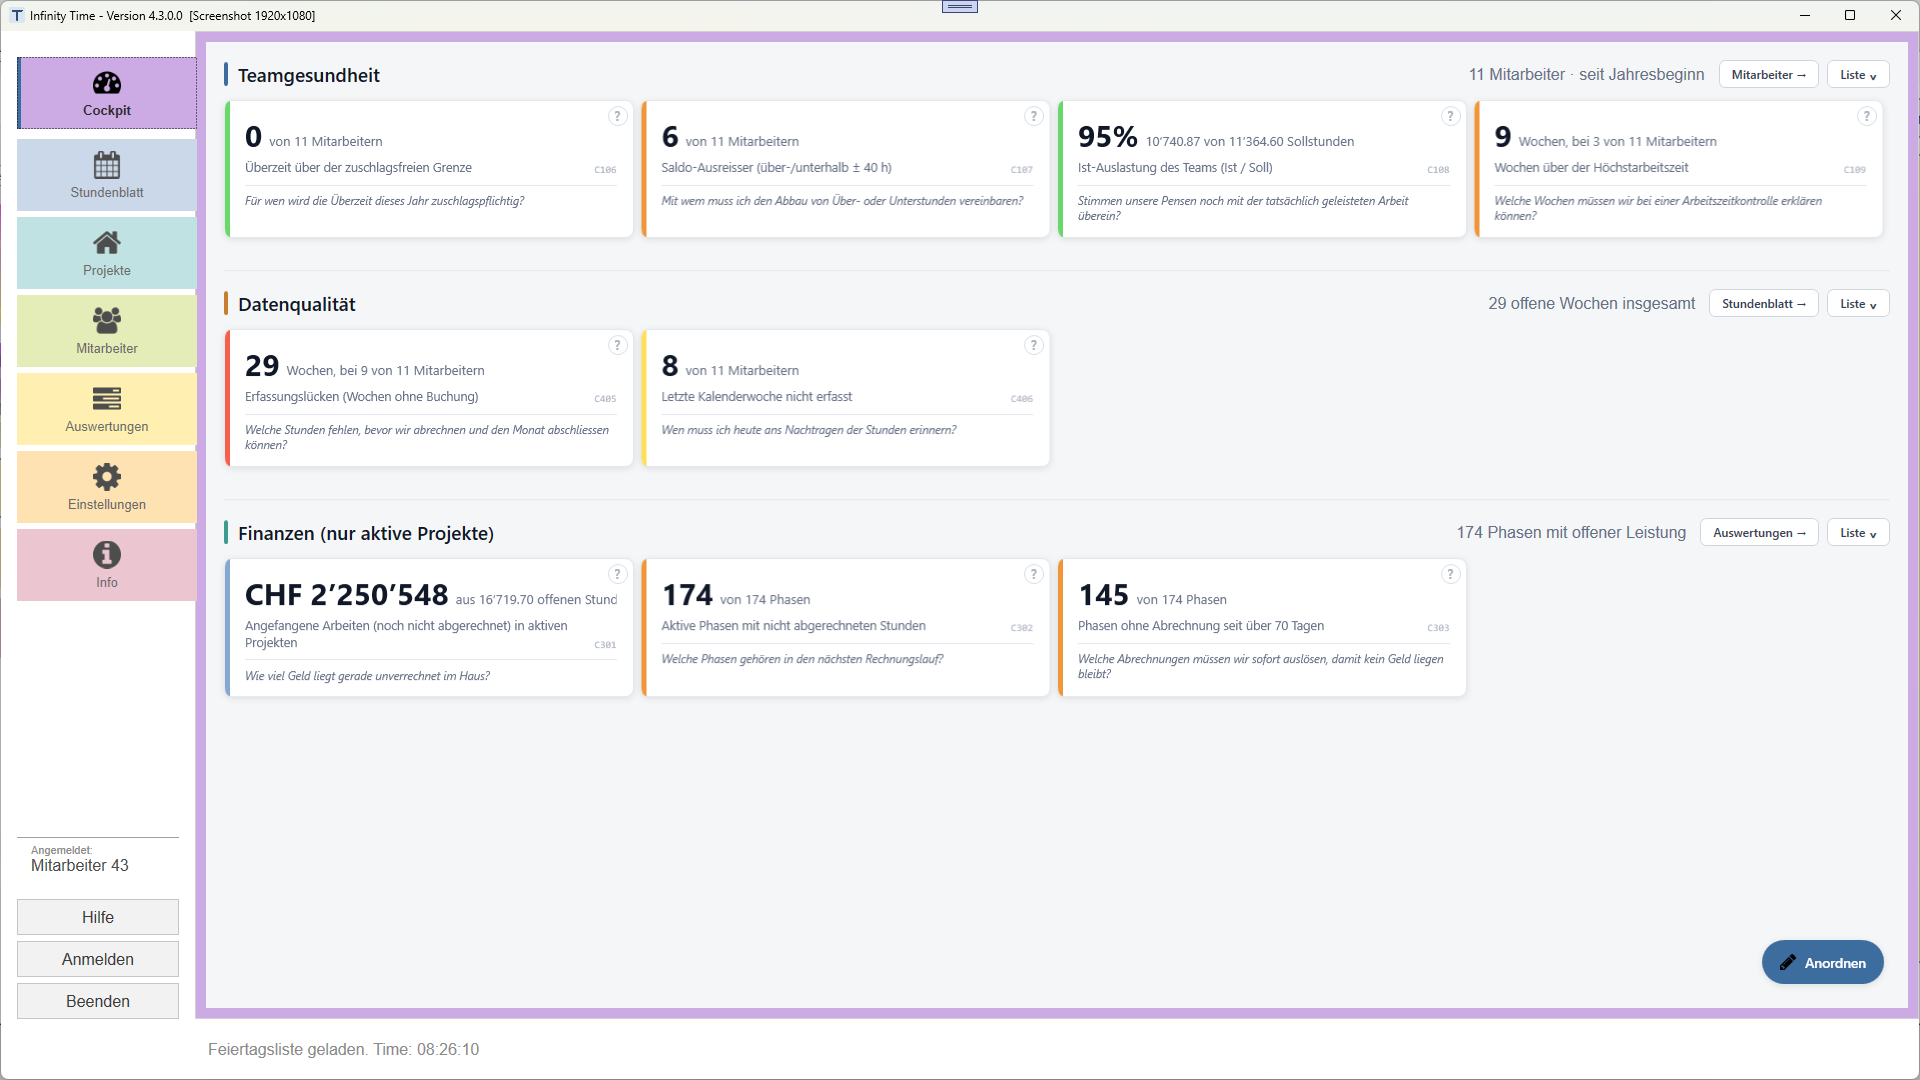The image size is (1920, 1080).
Task: Open the 145 Phasen ohne Abrechnung card
Action: pyautogui.click(x=1263, y=628)
